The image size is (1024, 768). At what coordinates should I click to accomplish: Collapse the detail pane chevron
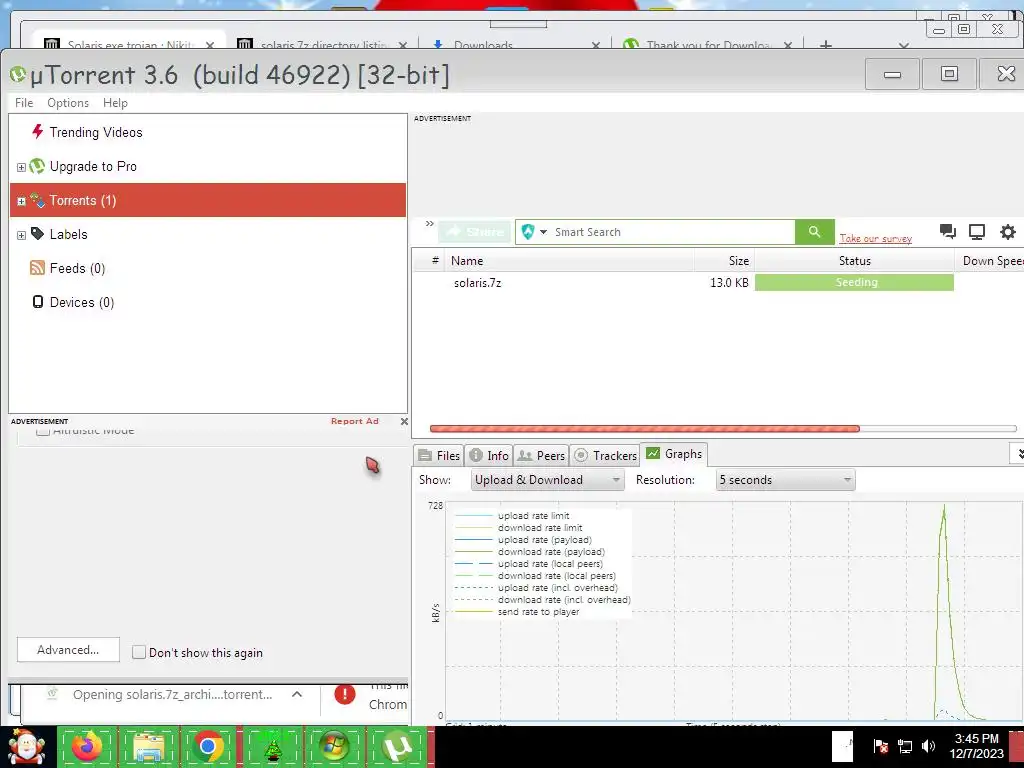(1017, 453)
